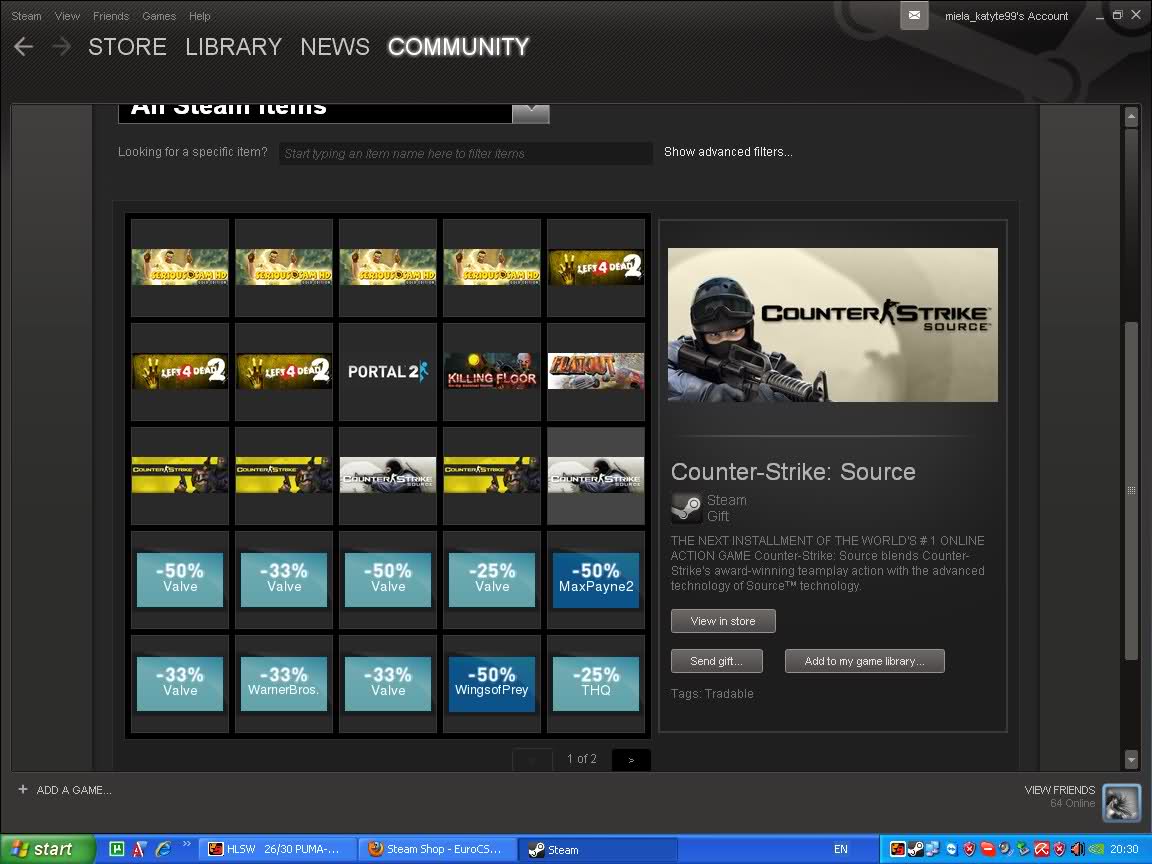1152x864 pixels.
Task: Click the EN language indicator
Action: (840, 849)
